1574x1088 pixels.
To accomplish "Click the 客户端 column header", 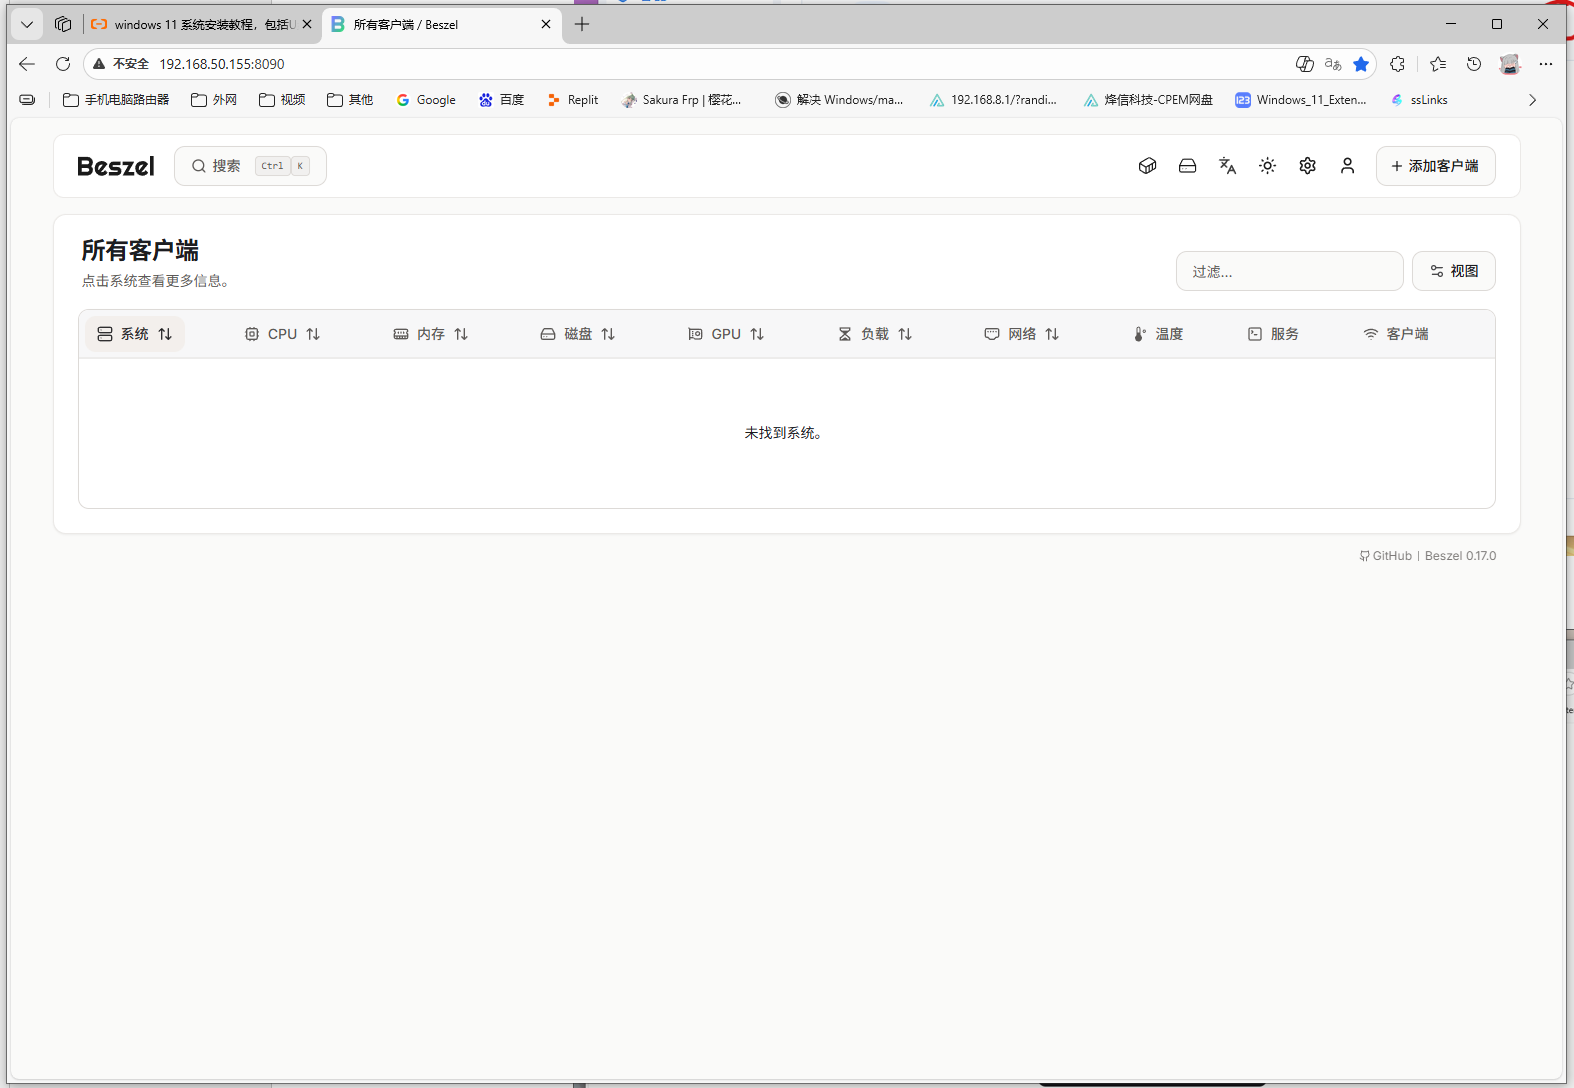I will [1396, 334].
